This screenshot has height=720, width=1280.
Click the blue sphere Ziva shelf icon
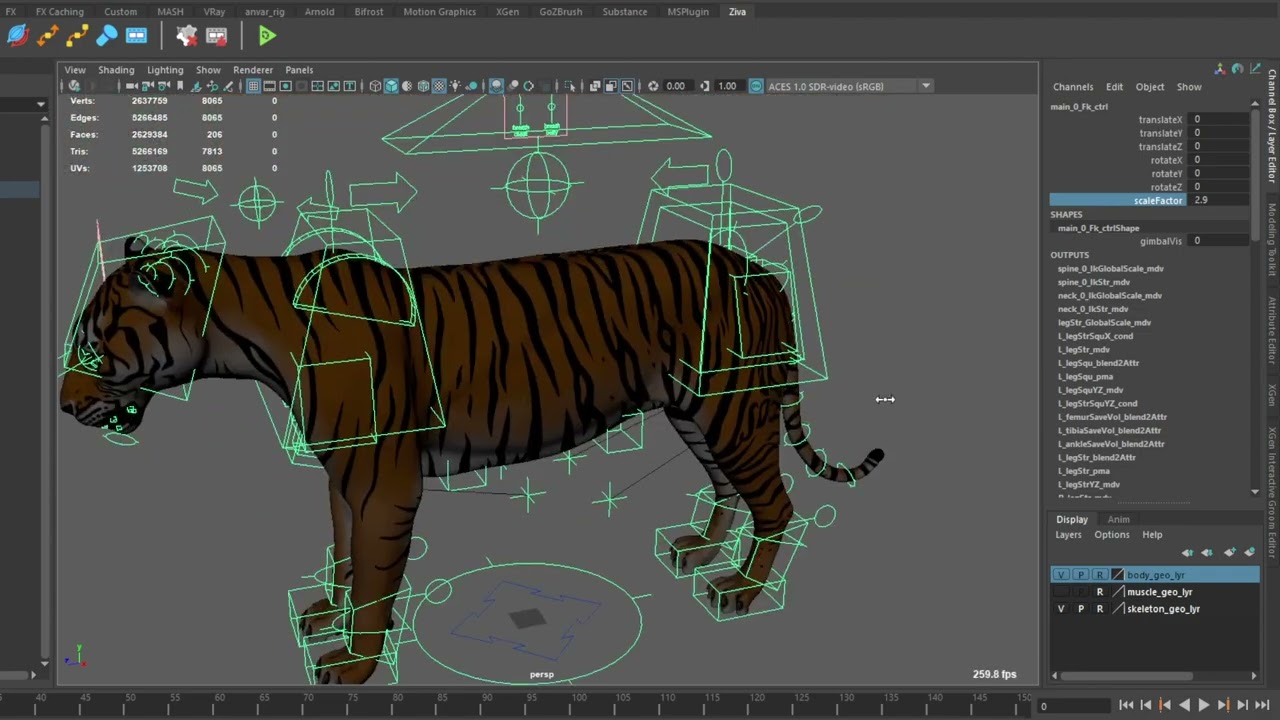(18, 36)
